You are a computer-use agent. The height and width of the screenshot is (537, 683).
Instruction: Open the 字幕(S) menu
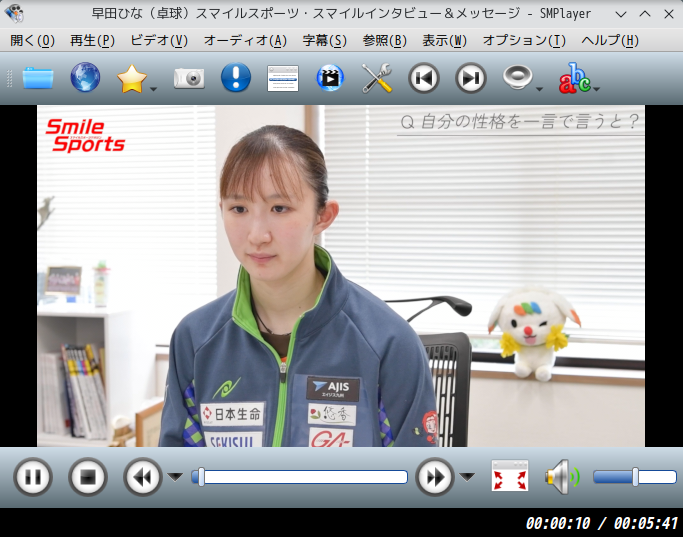pos(325,41)
